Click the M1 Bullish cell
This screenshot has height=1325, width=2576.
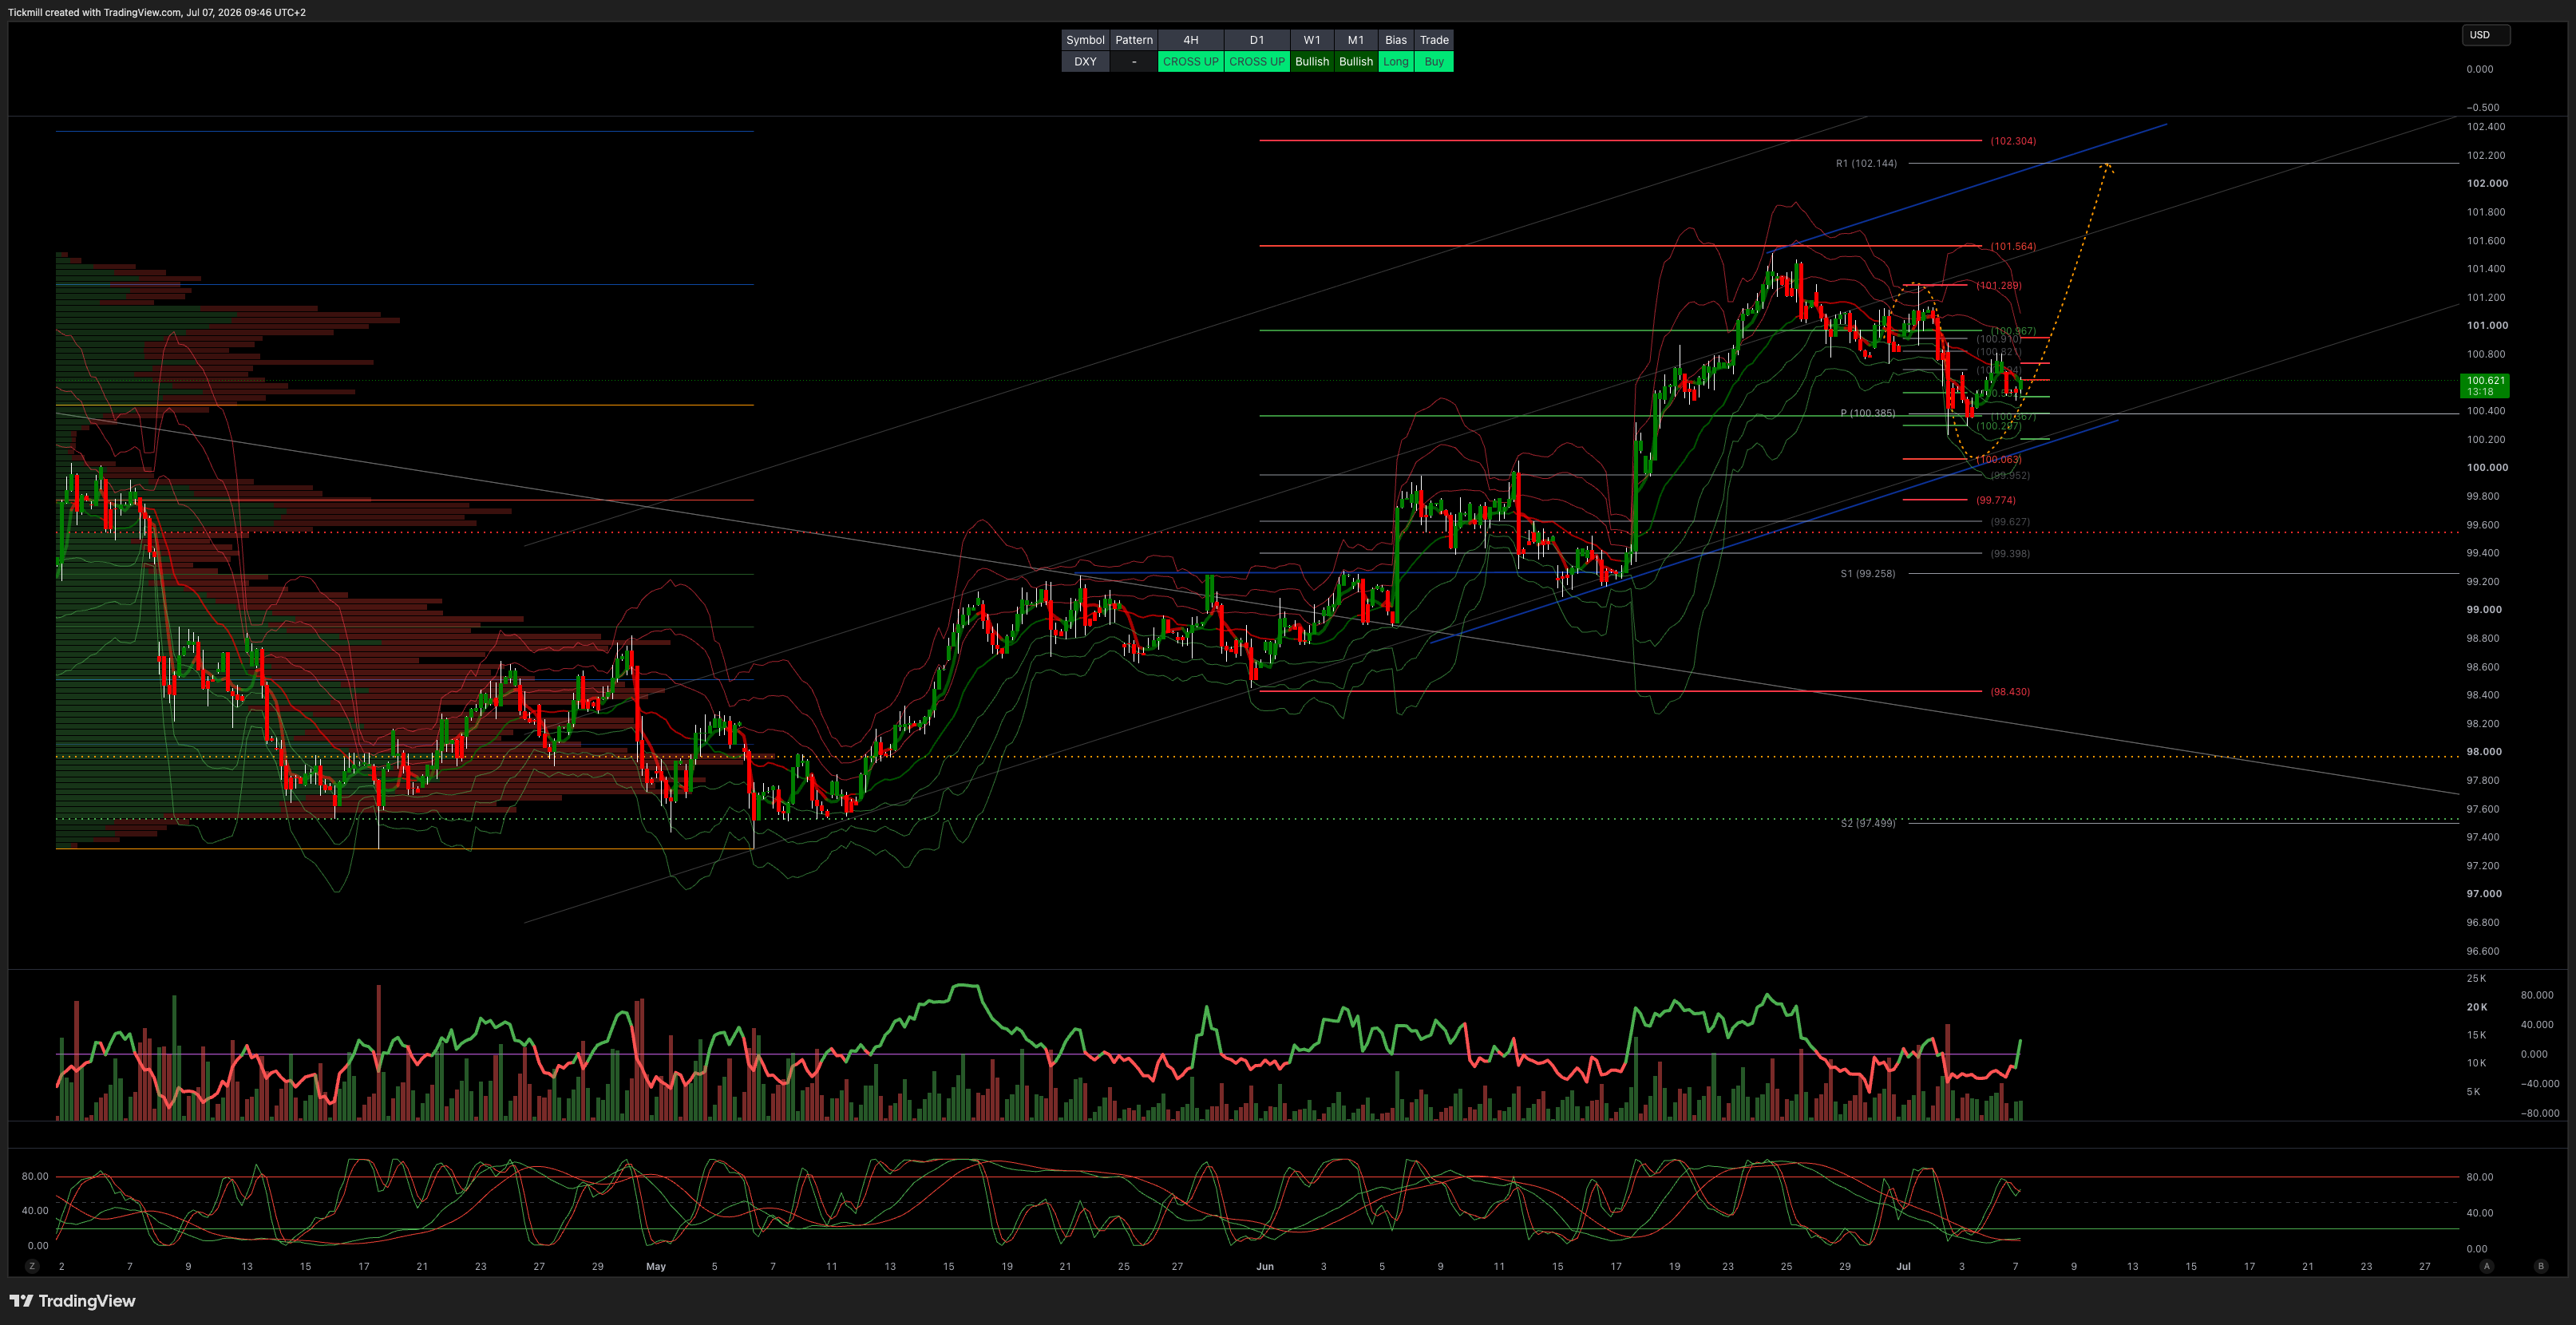(x=1356, y=62)
